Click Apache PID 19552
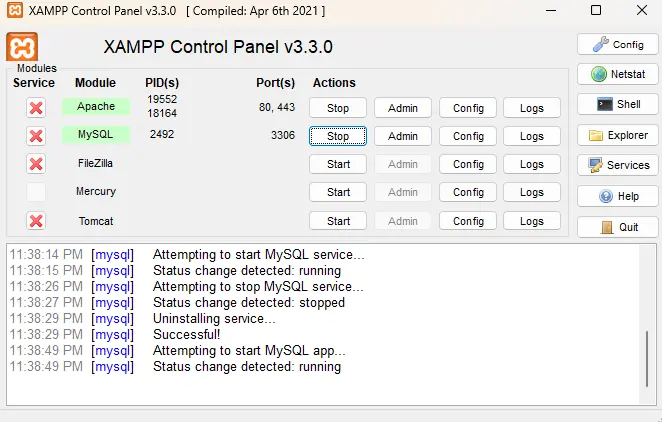This screenshot has height=422, width=662. coord(162,99)
